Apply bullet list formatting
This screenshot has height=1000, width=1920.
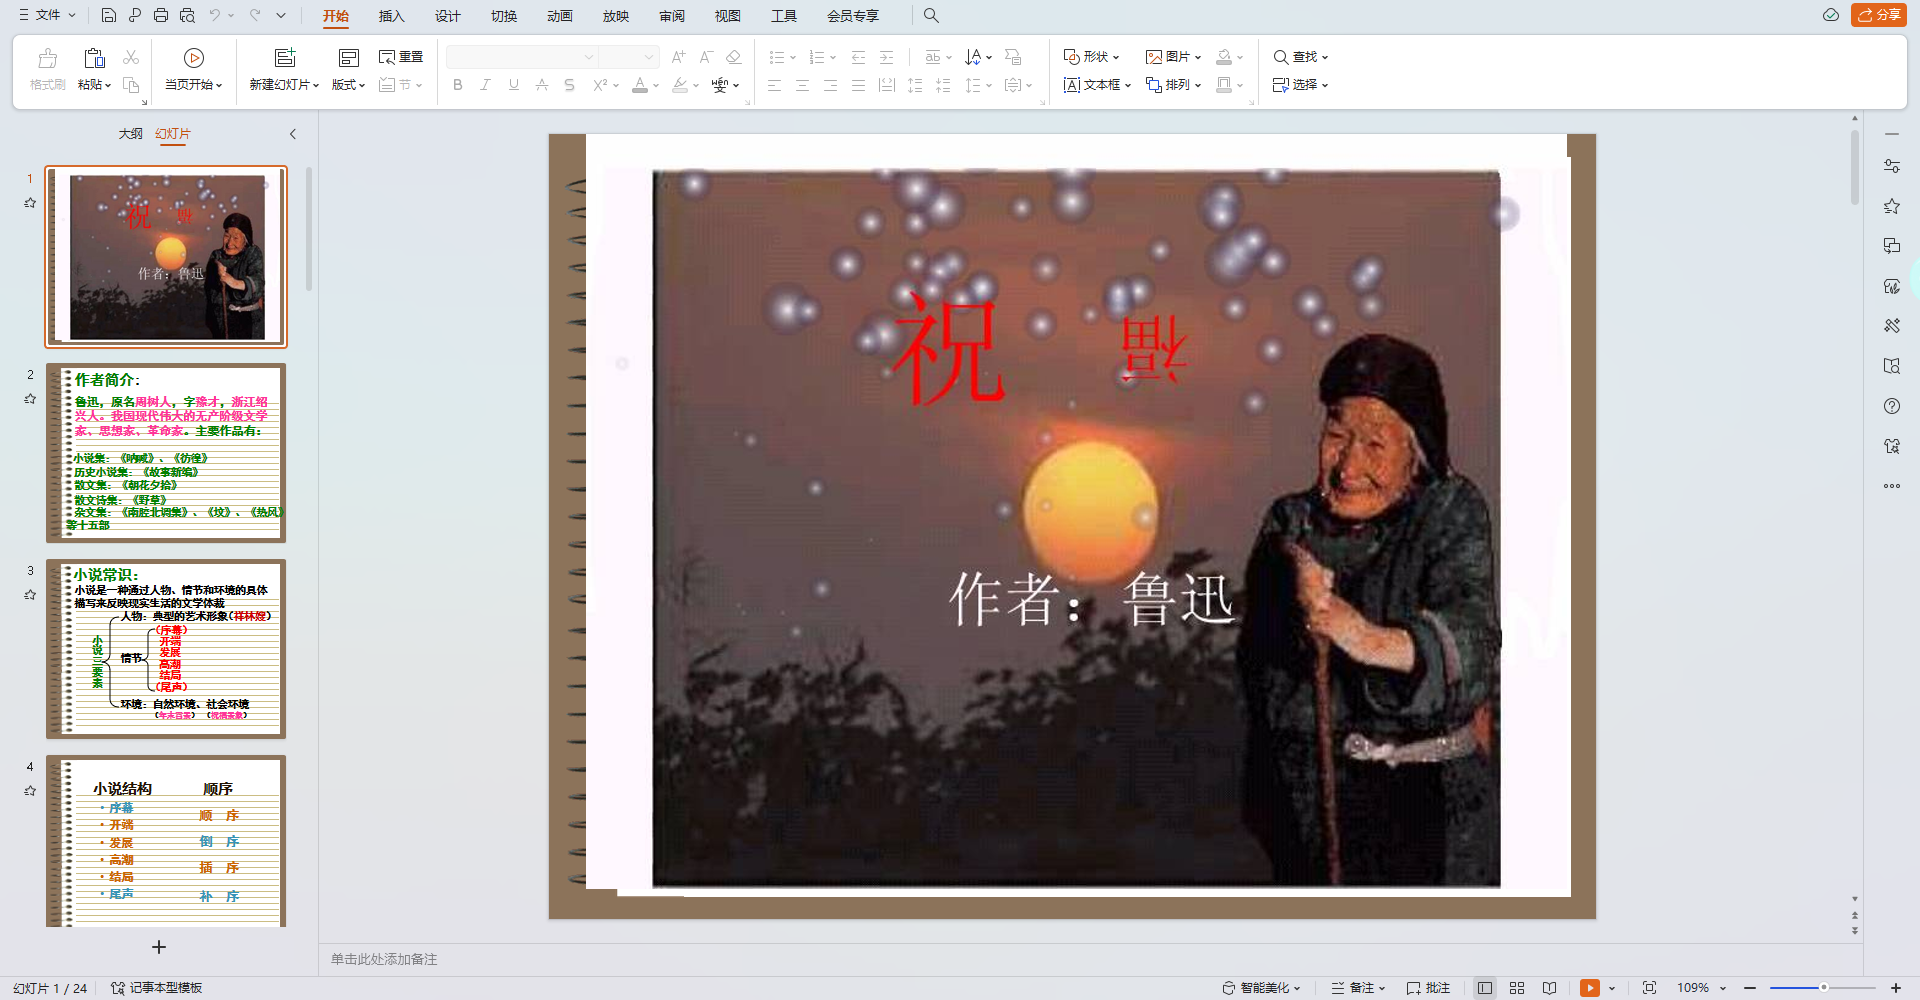click(x=776, y=57)
